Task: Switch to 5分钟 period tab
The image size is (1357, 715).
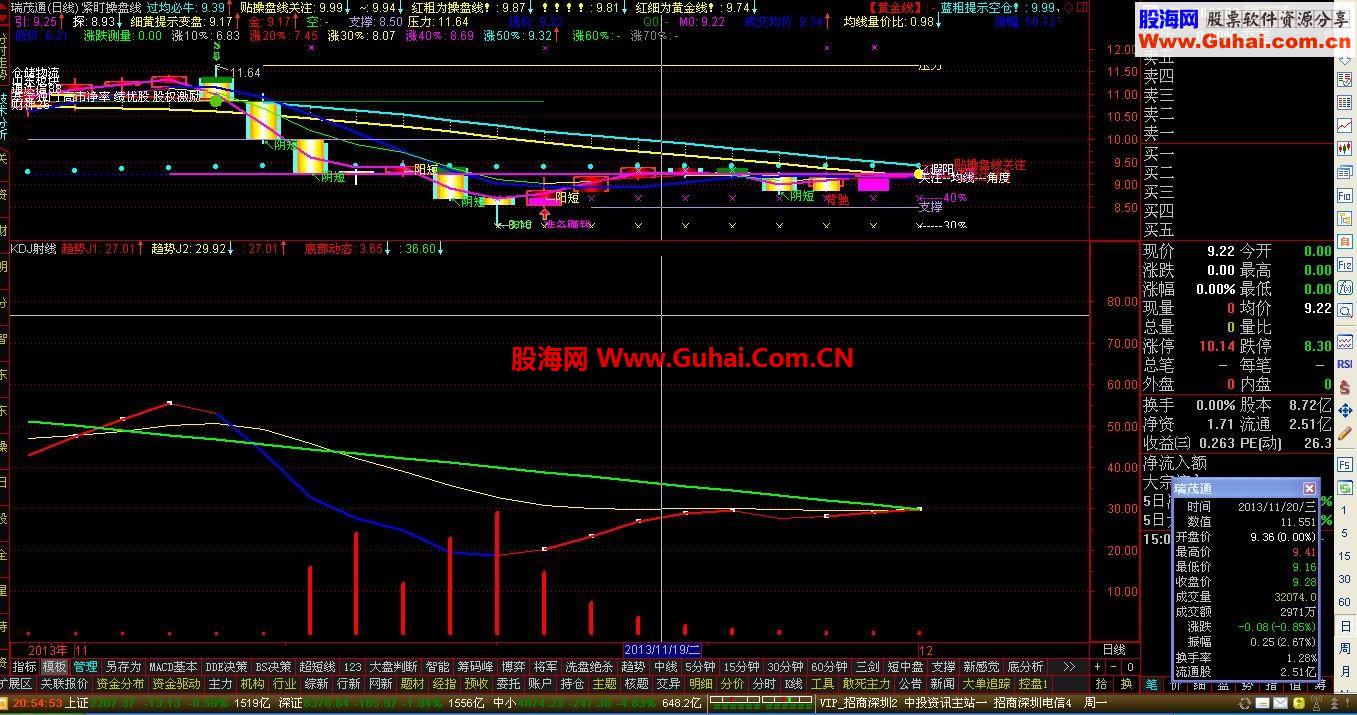Action: 700,666
